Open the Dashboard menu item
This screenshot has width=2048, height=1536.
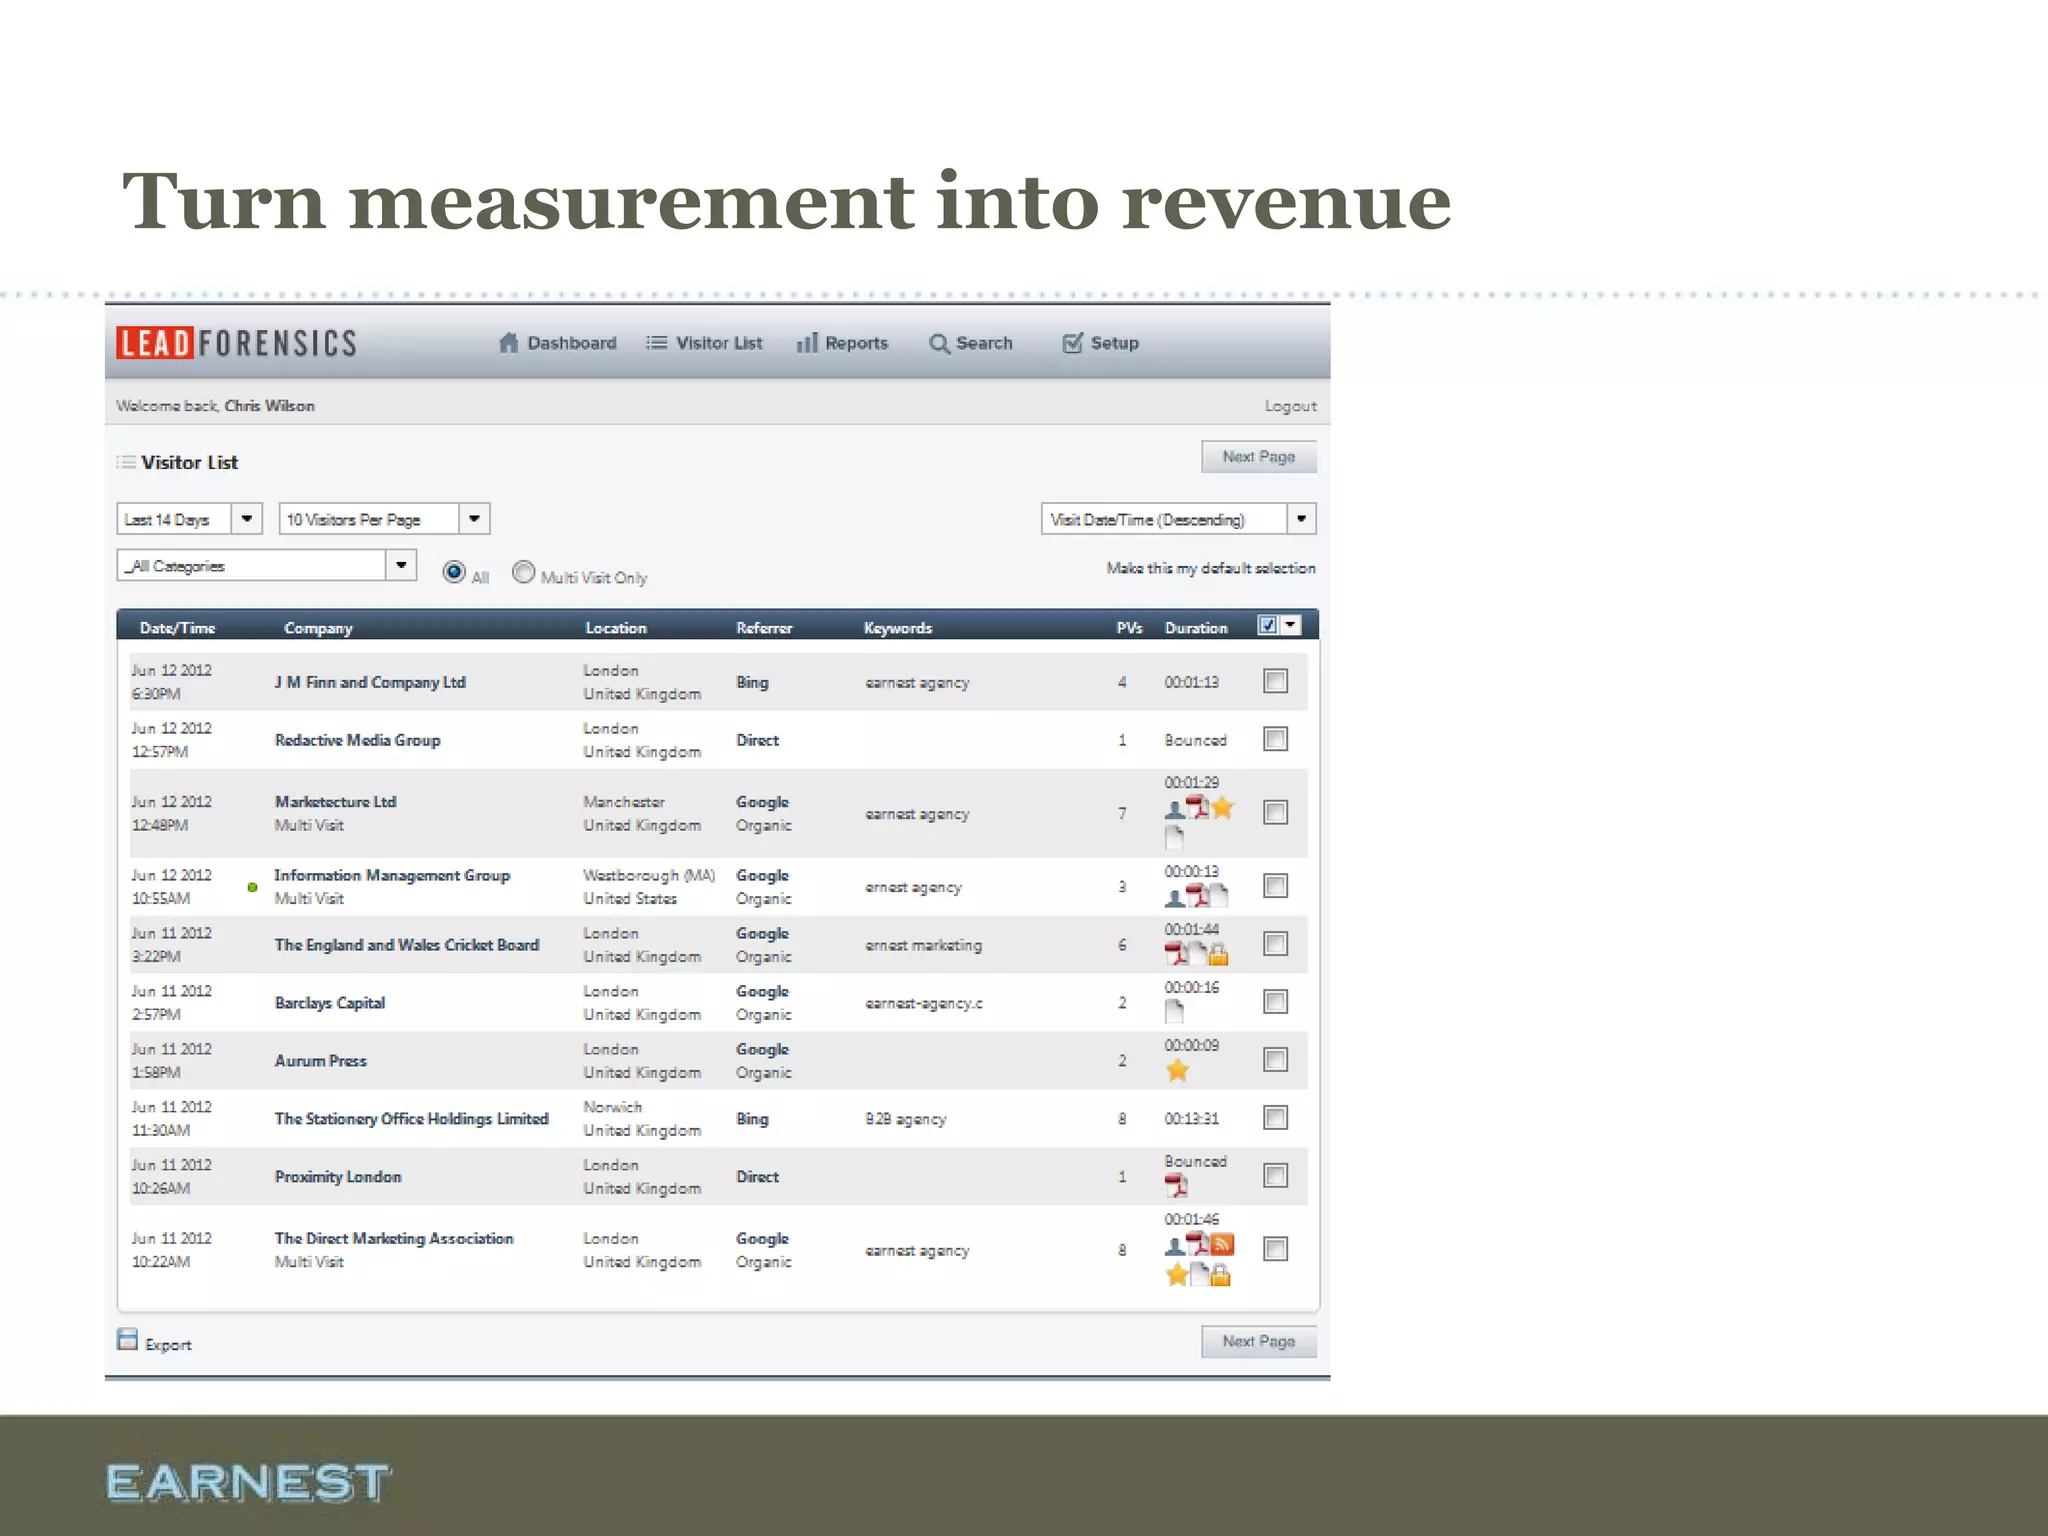tap(558, 343)
